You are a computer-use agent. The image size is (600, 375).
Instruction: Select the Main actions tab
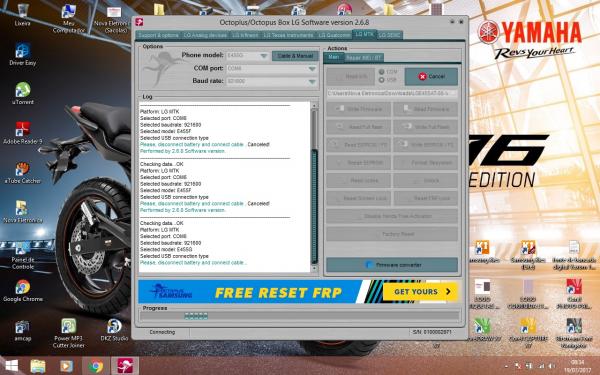click(x=334, y=57)
